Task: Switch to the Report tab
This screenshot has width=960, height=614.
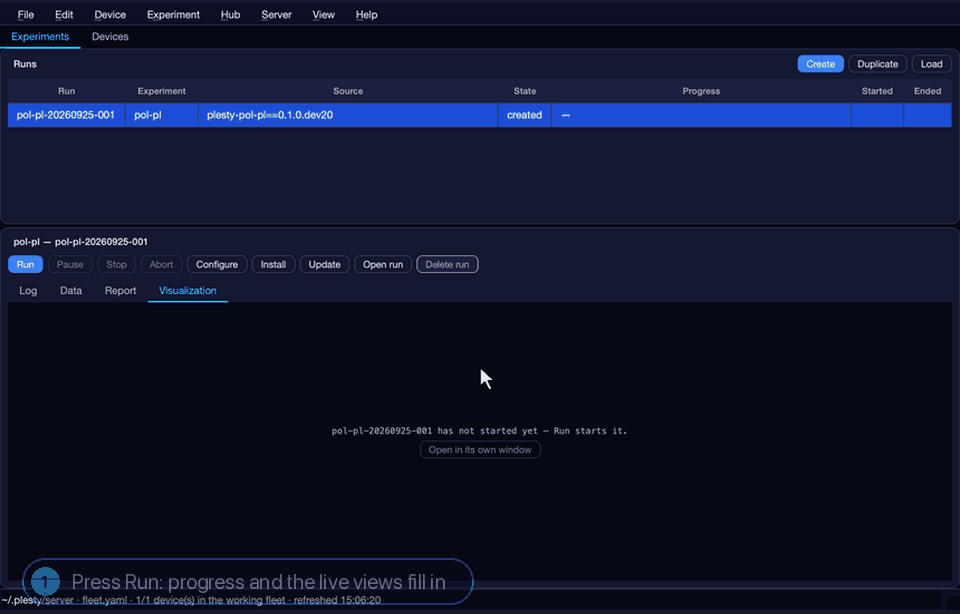Action: point(121,291)
